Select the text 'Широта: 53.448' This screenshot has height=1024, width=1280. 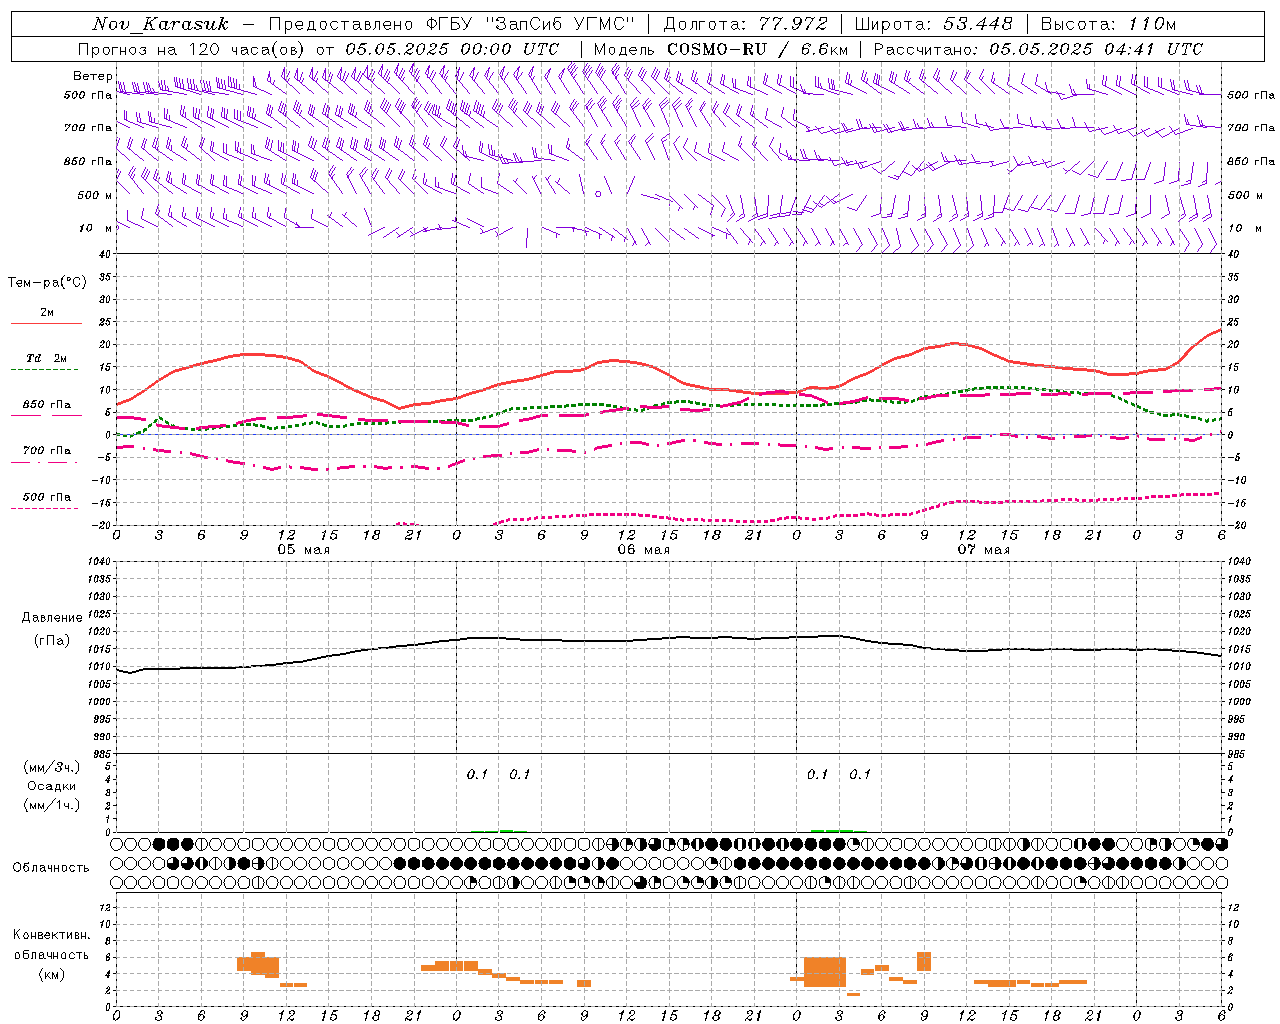pyautogui.click(x=933, y=24)
